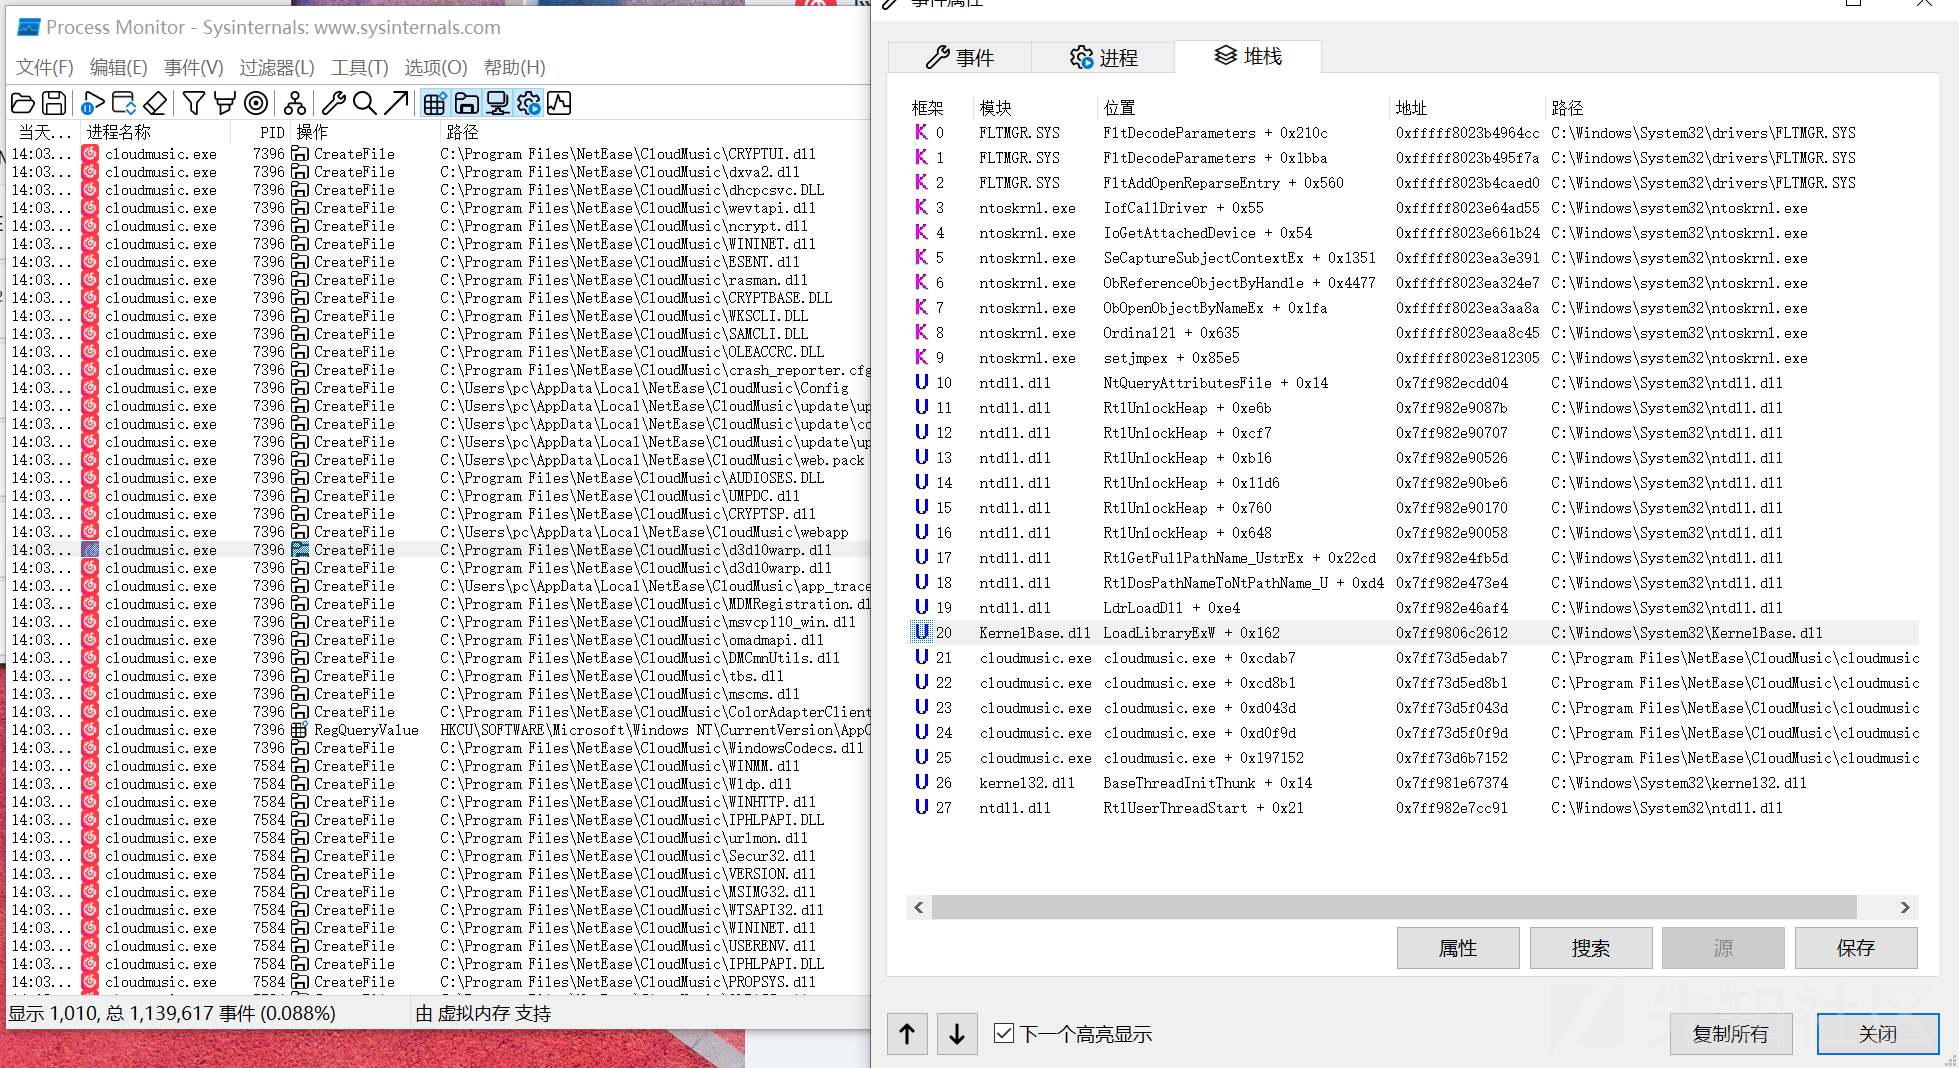This screenshot has width=1959, height=1068.
Task: Click the next event down arrow button
Action: click(x=957, y=1033)
